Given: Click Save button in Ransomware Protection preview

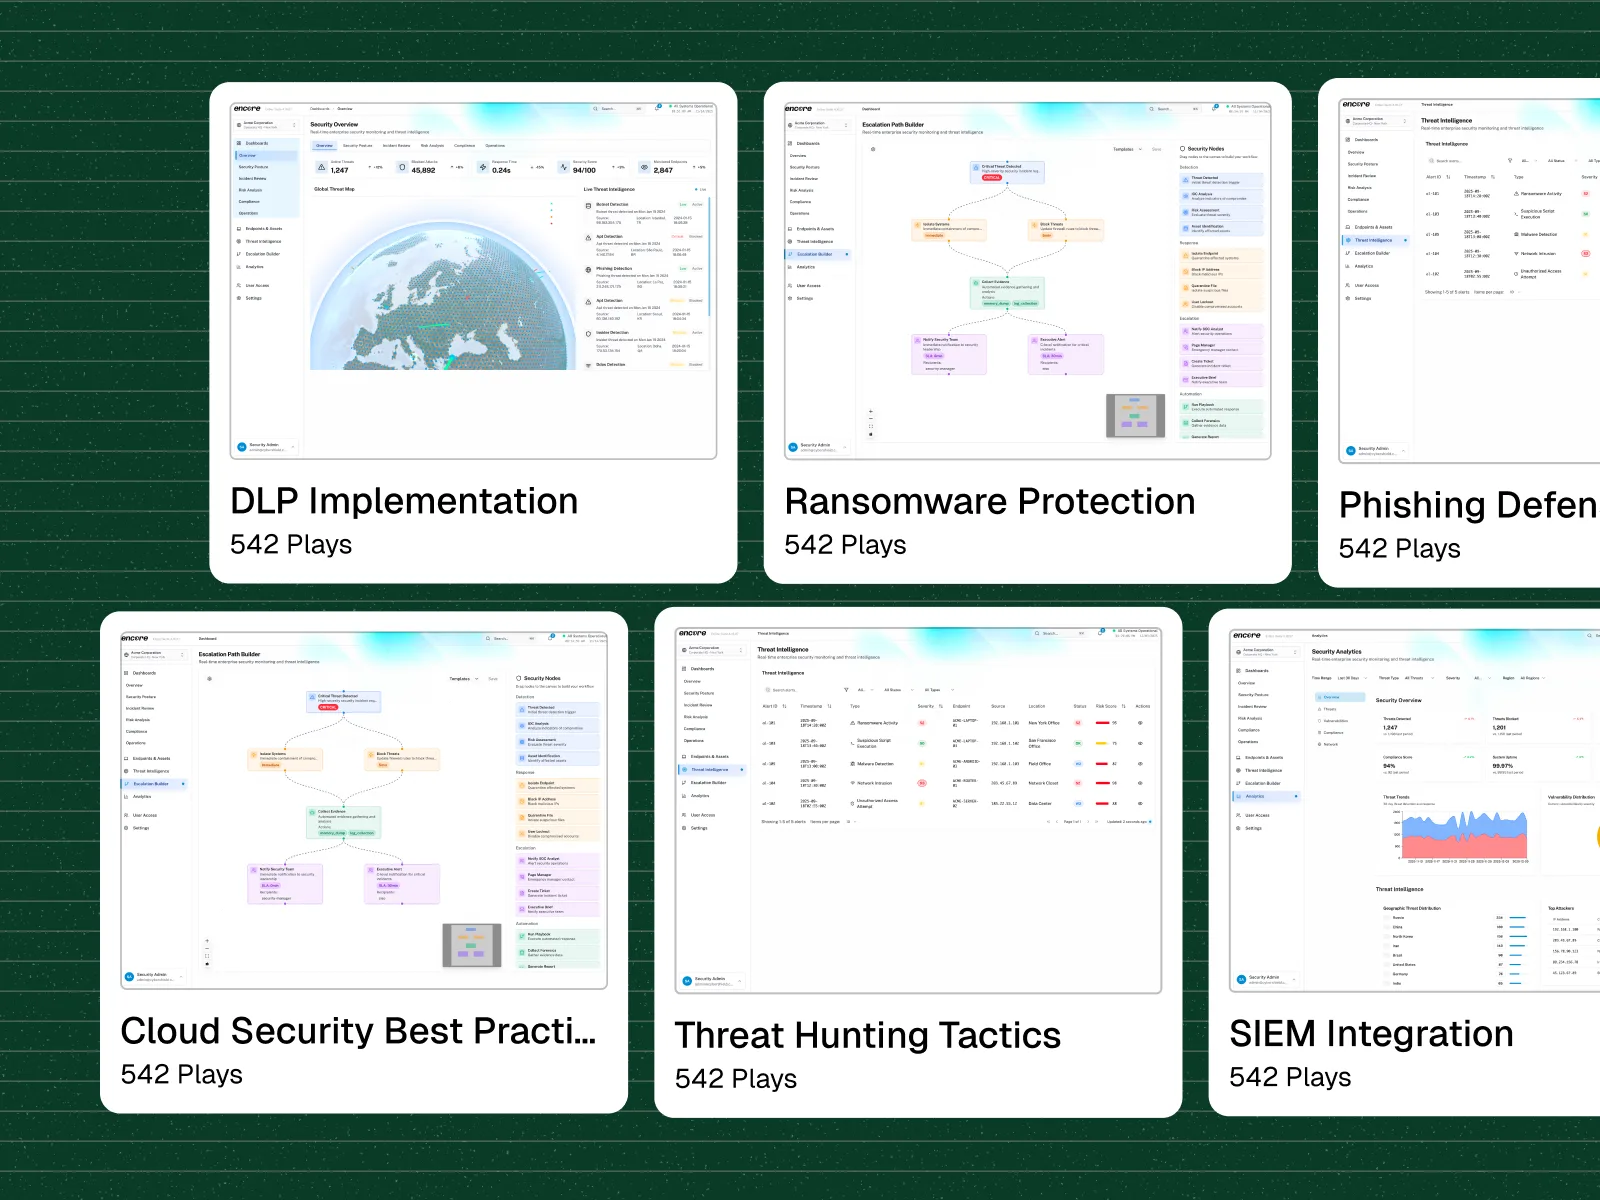Looking at the screenshot, I should coord(1157,149).
